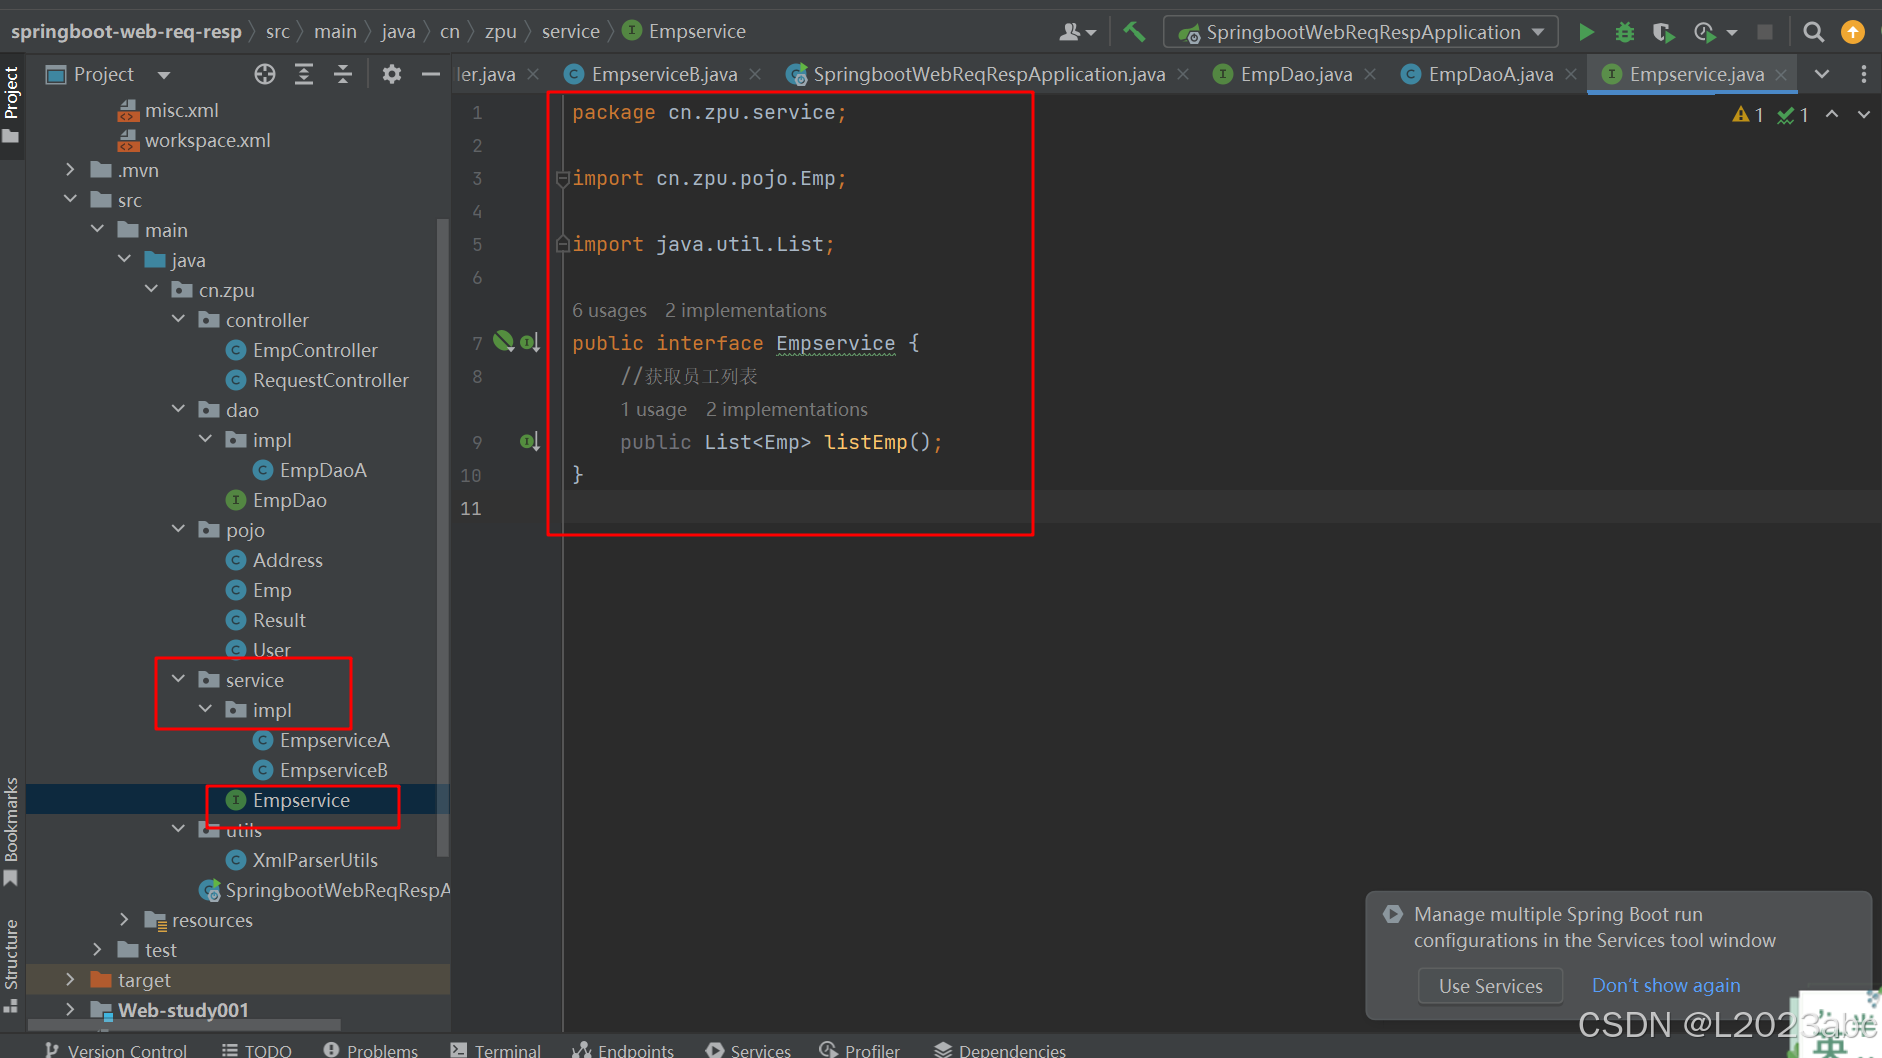Collapse the src folder
The height and width of the screenshot is (1058, 1882).
(x=70, y=200)
